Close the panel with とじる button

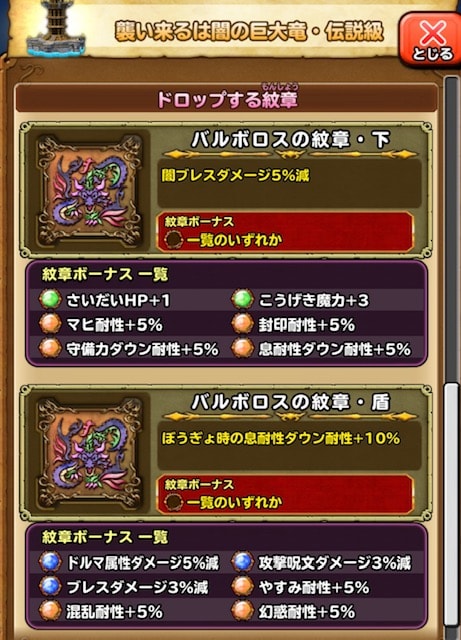coord(430,40)
